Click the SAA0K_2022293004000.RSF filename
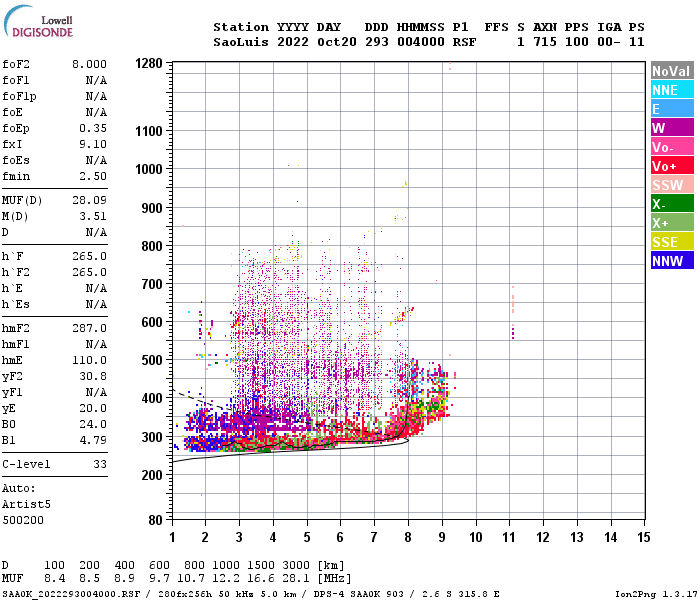This screenshot has width=700, height=600. pyautogui.click(x=71, y=594)
